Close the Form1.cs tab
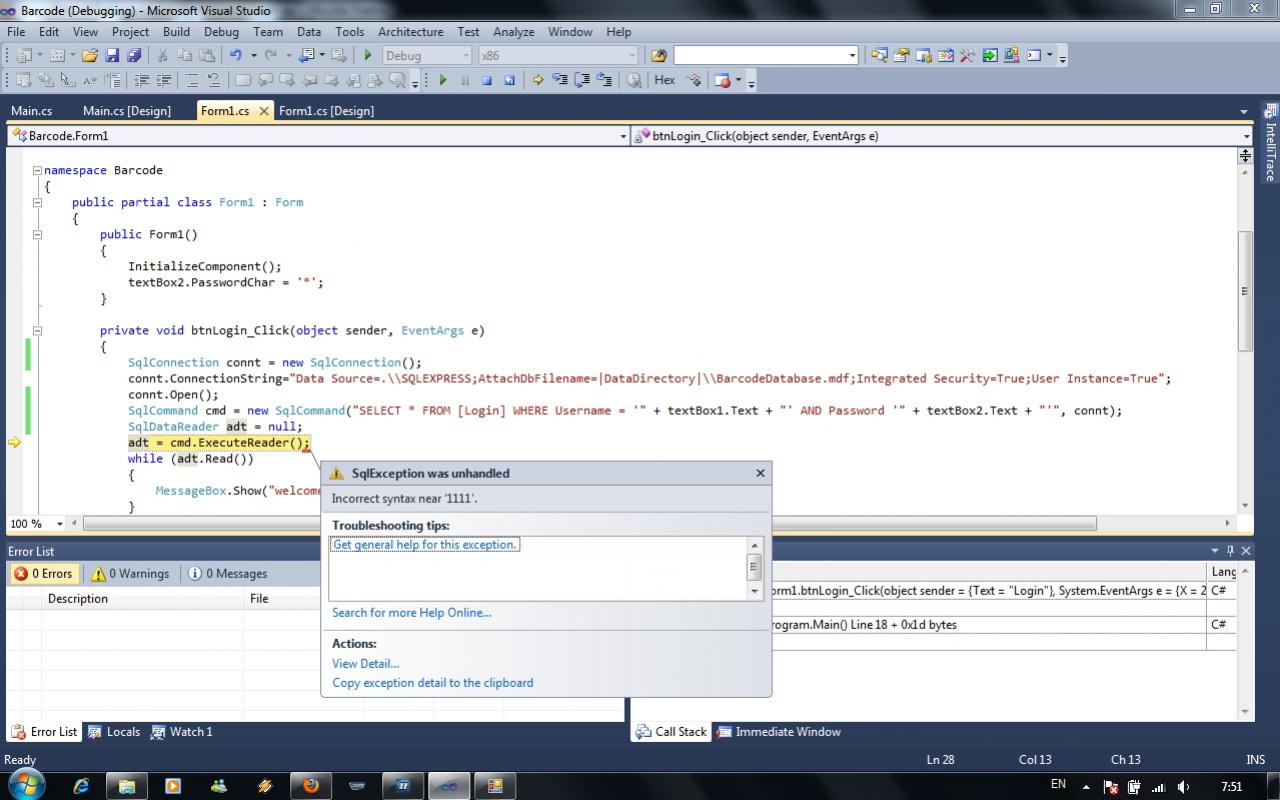 tap(264, 111)
